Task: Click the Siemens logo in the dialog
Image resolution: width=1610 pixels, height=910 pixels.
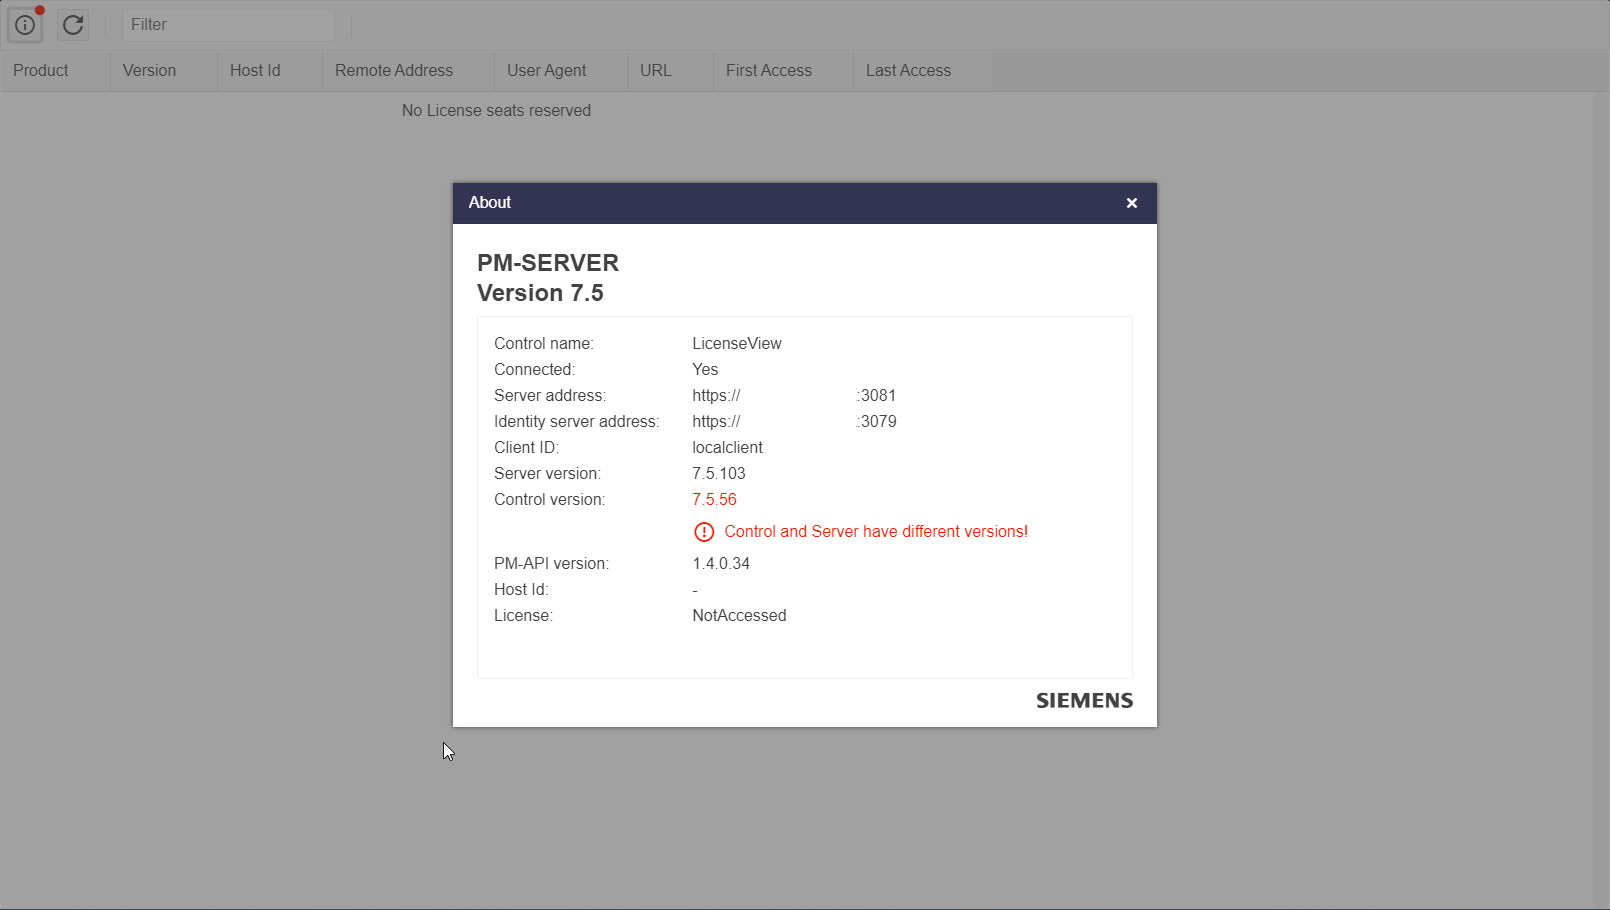Action: [1084, 701]
